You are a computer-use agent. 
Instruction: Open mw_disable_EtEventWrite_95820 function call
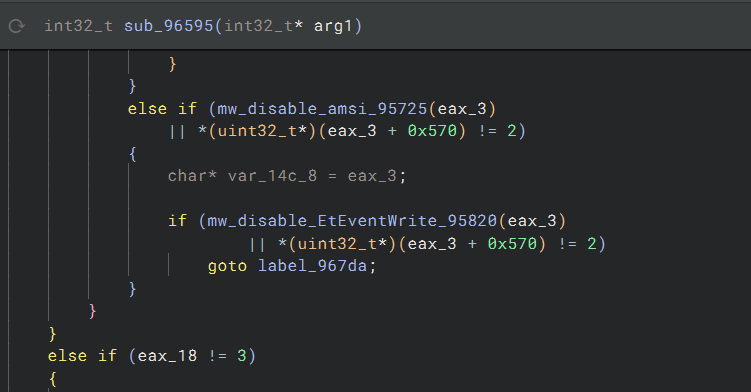[x=352, y=221]
